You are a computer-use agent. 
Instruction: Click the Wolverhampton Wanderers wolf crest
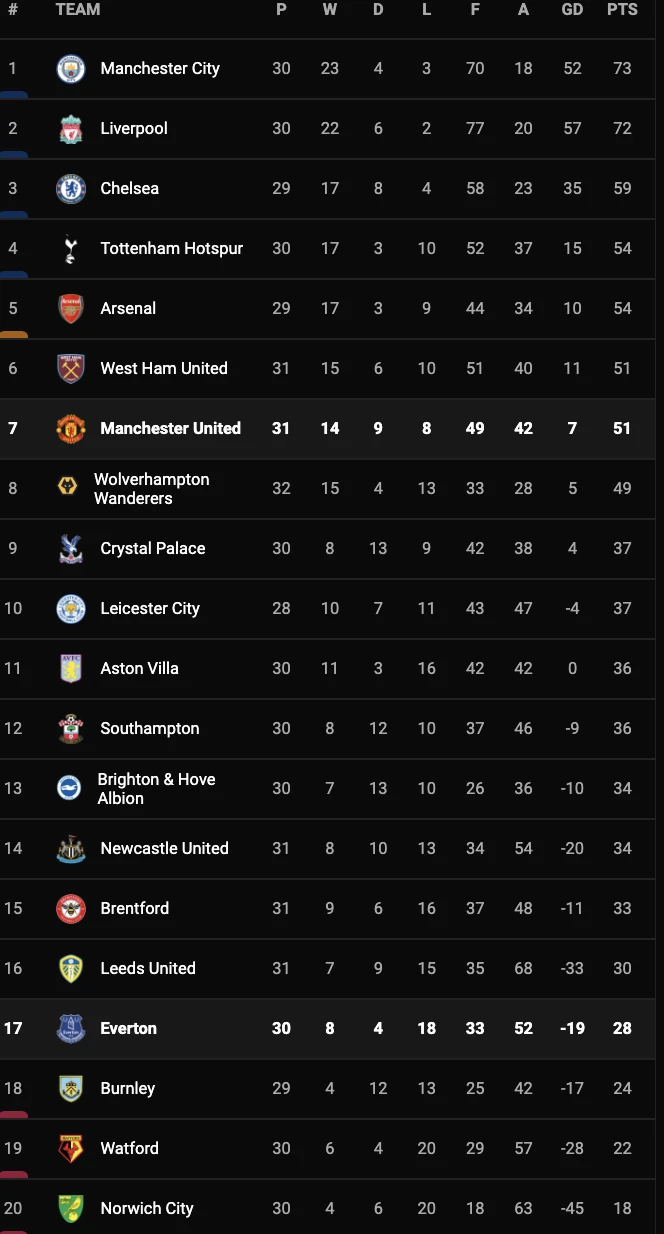[x=68, y=488]
